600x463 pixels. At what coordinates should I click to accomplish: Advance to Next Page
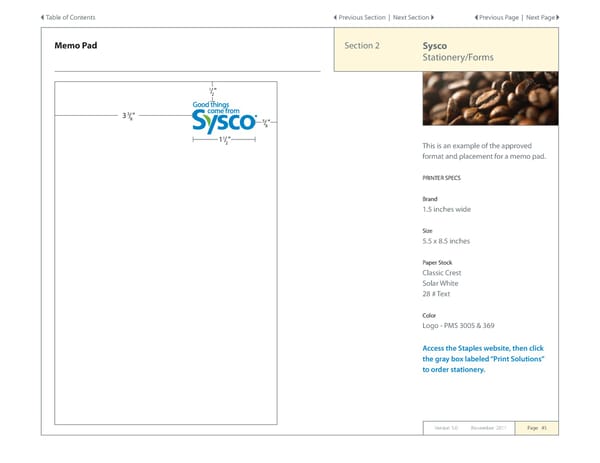click(x=539, y=17)
